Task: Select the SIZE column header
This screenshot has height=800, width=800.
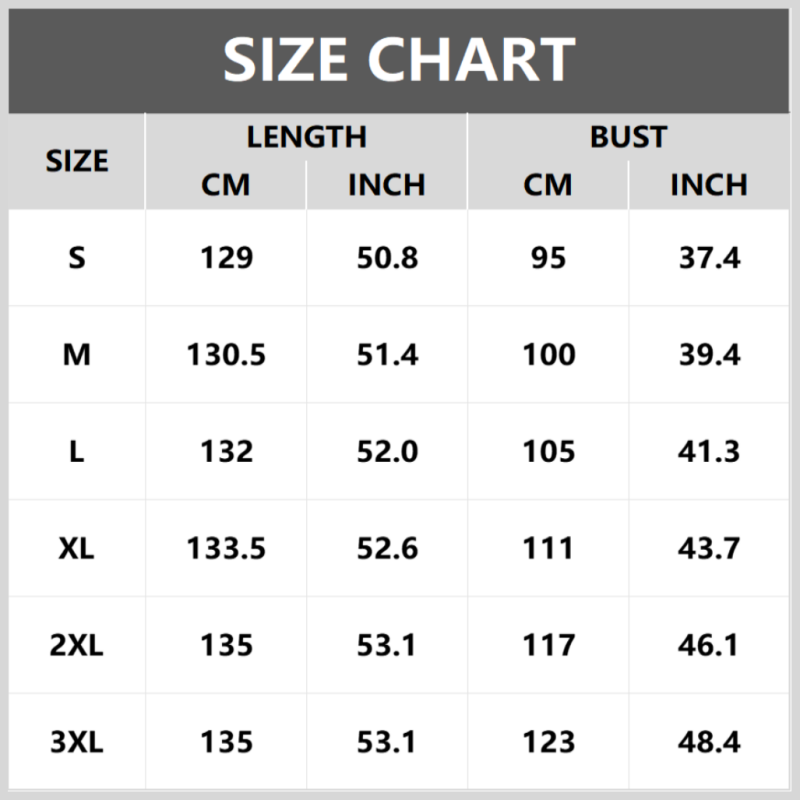Action: coord(77,161)
